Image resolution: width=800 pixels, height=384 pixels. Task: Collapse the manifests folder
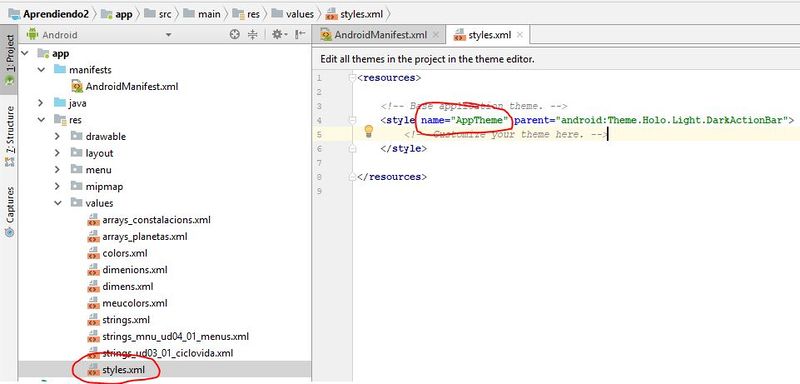(x=41, y=69)
